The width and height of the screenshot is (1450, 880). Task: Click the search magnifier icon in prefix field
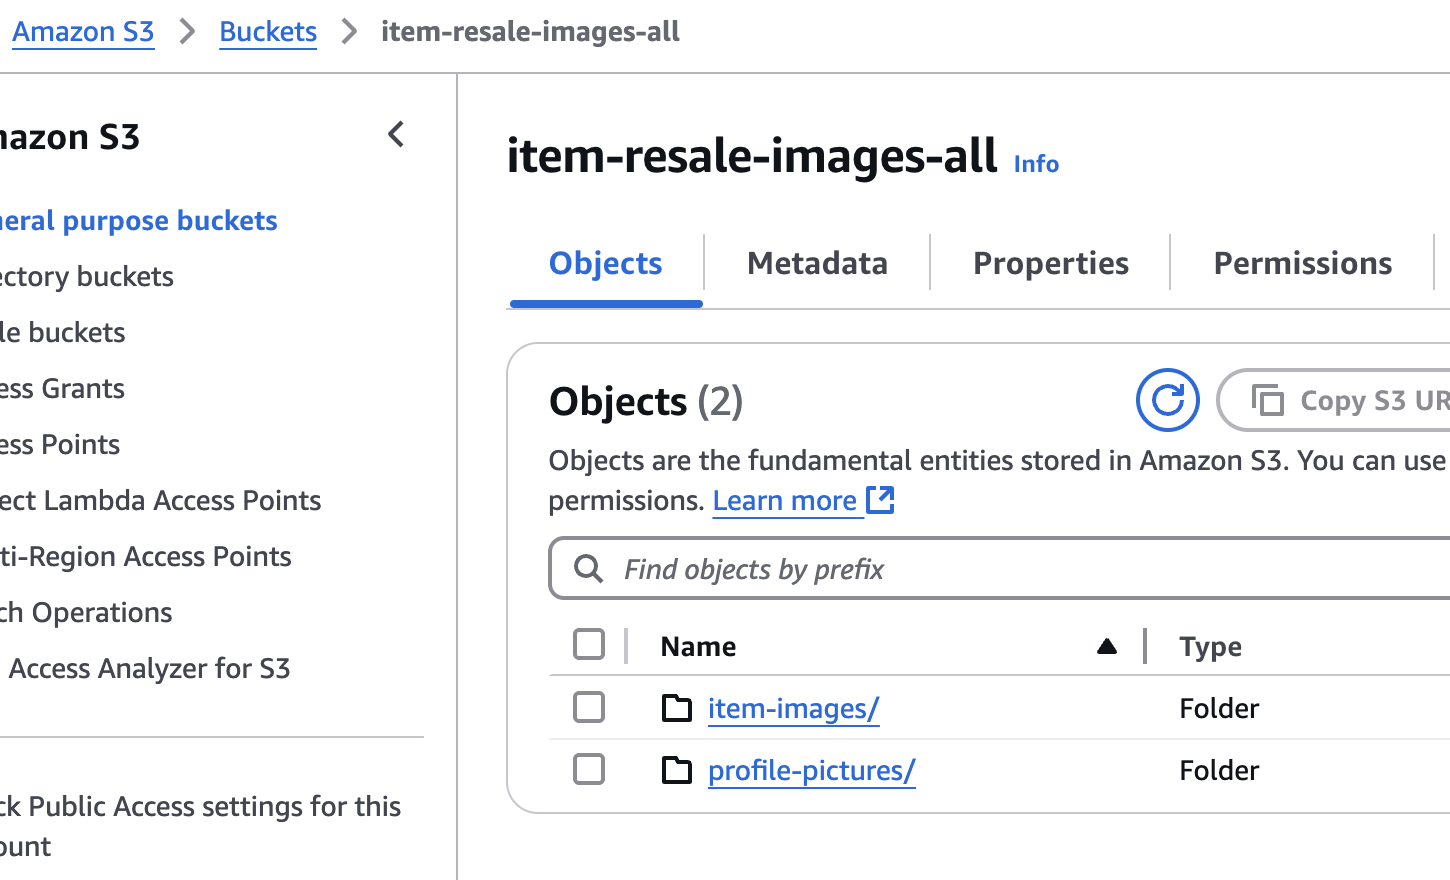click(x=589, y=569)
